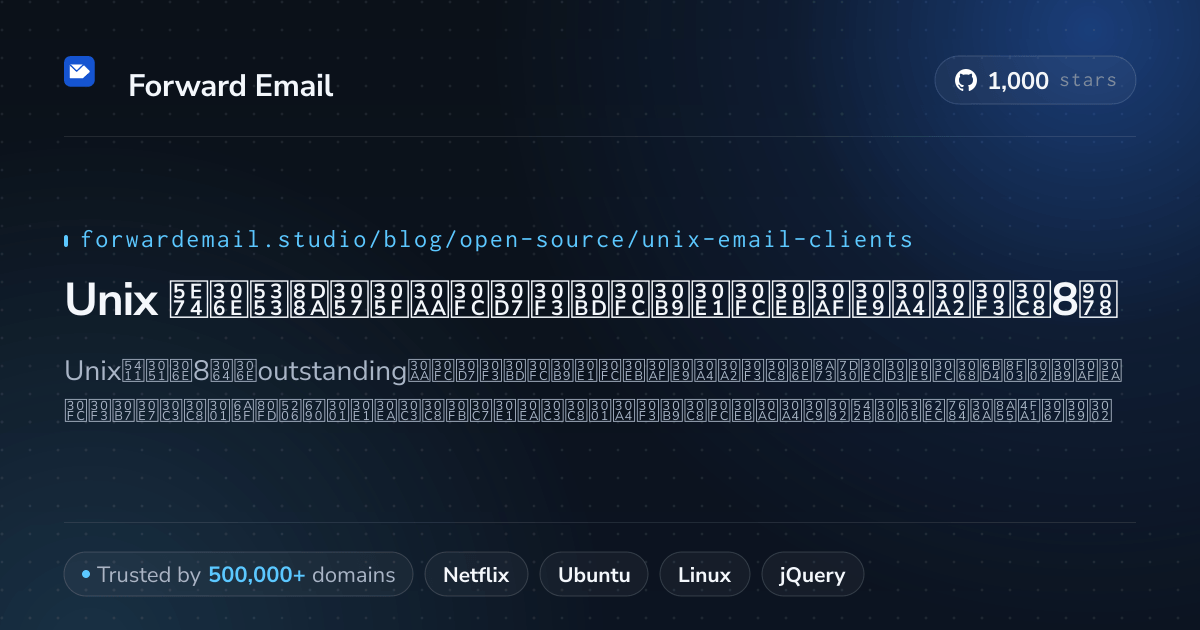Screen dimensions: 1200x630
Task: Open the forwardemail.studio unix-email-clients URL
Action: 496,240
